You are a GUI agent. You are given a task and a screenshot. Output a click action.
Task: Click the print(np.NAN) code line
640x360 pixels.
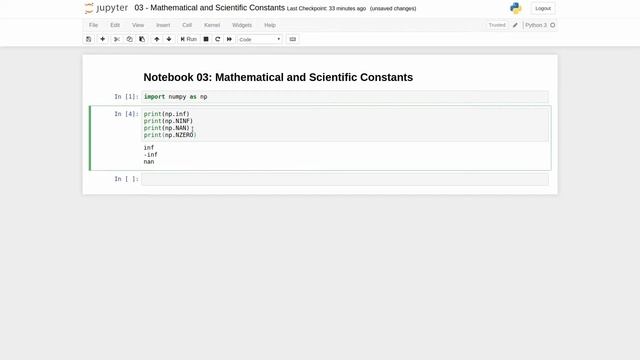tap(168, 128)
